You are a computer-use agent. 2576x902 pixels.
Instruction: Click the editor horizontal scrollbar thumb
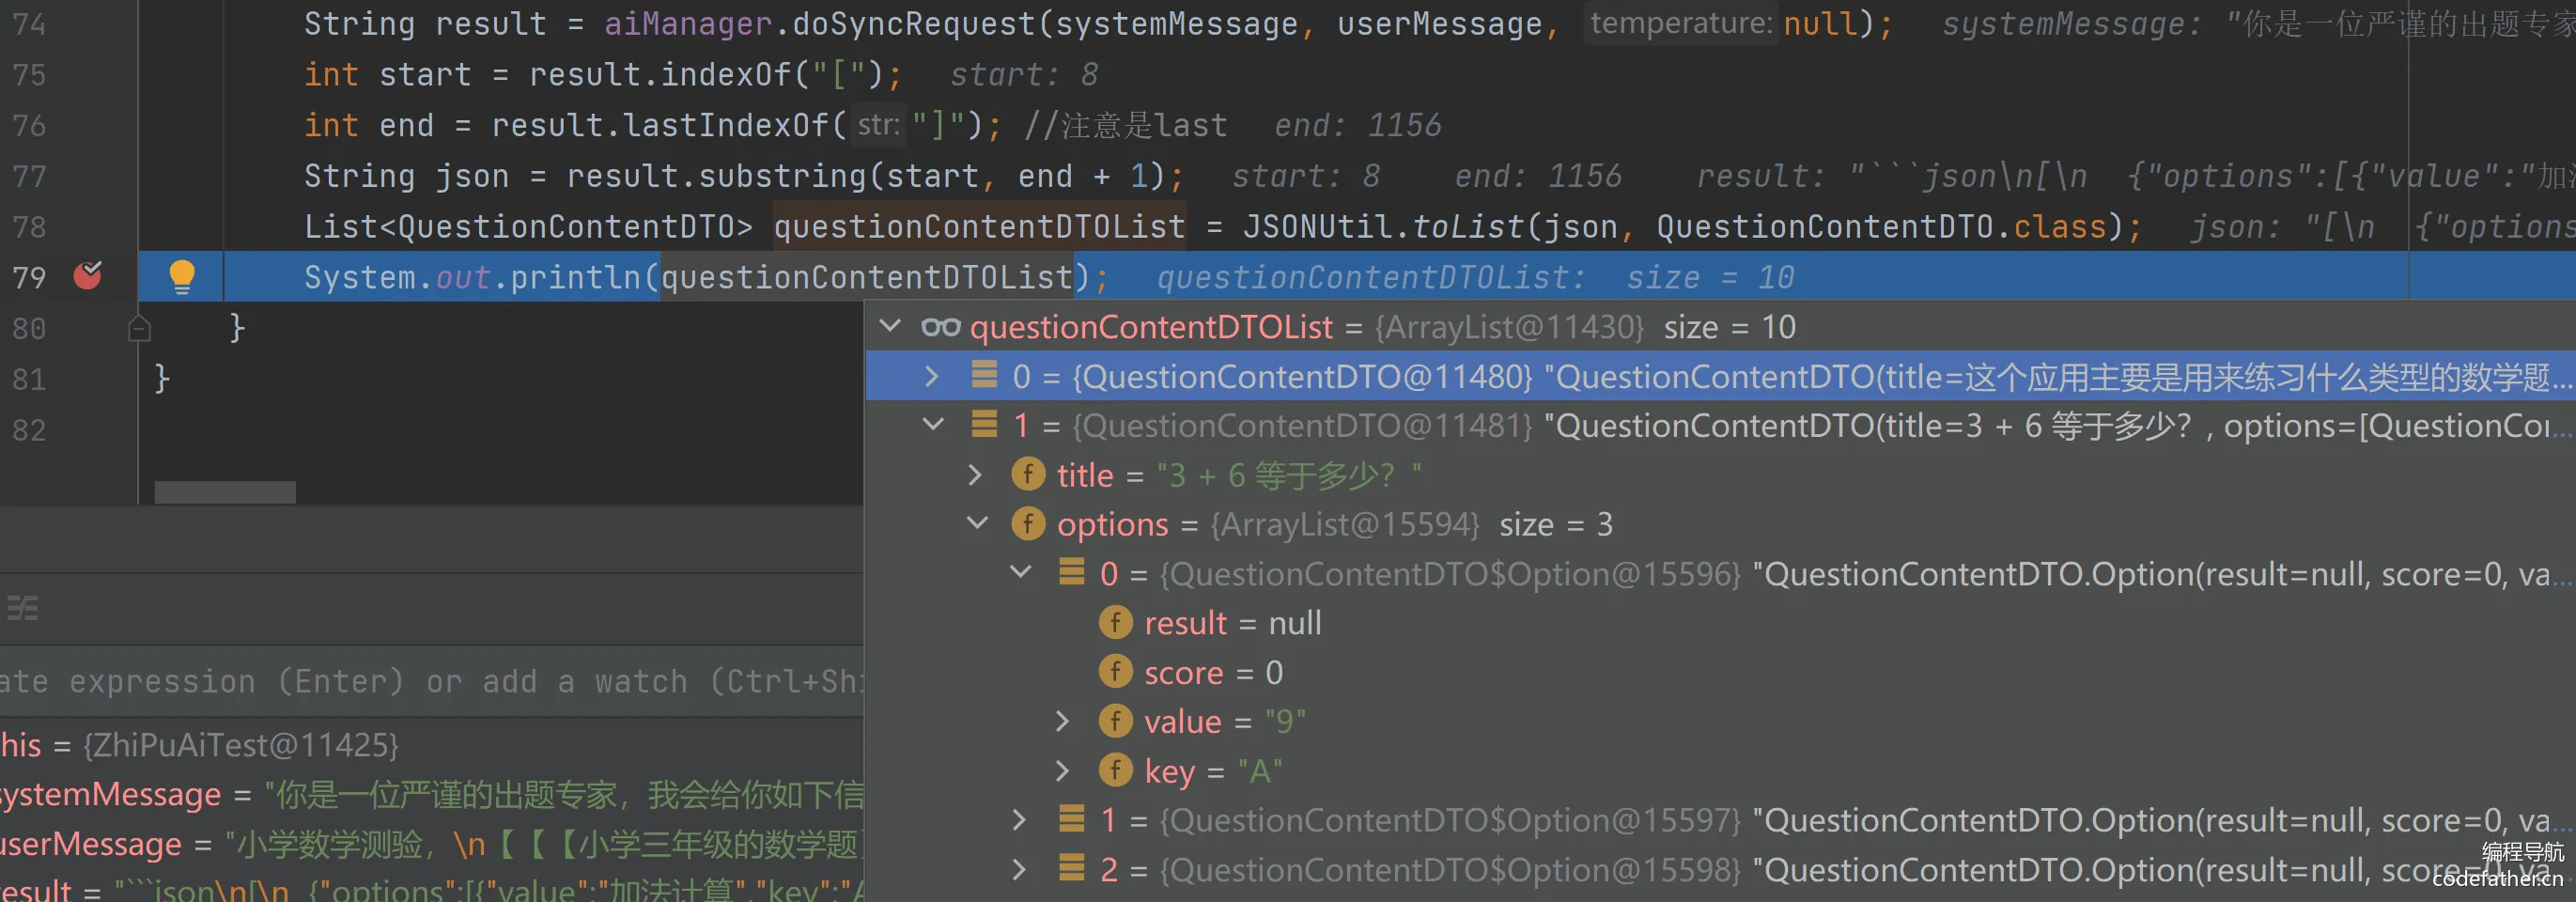point(225,492)
